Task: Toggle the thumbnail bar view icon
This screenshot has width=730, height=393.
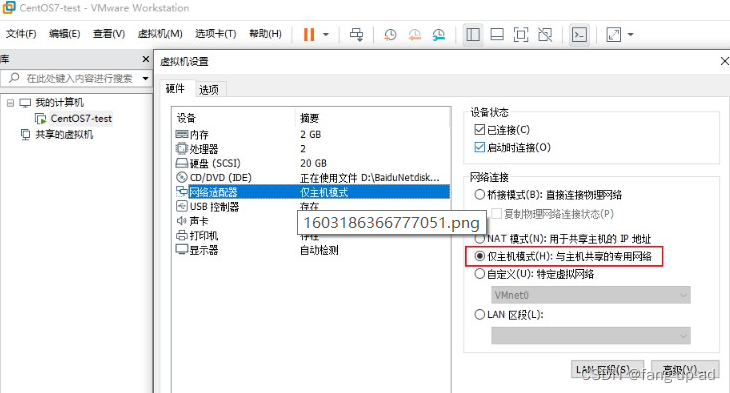Action: click(x=497, y=34)
